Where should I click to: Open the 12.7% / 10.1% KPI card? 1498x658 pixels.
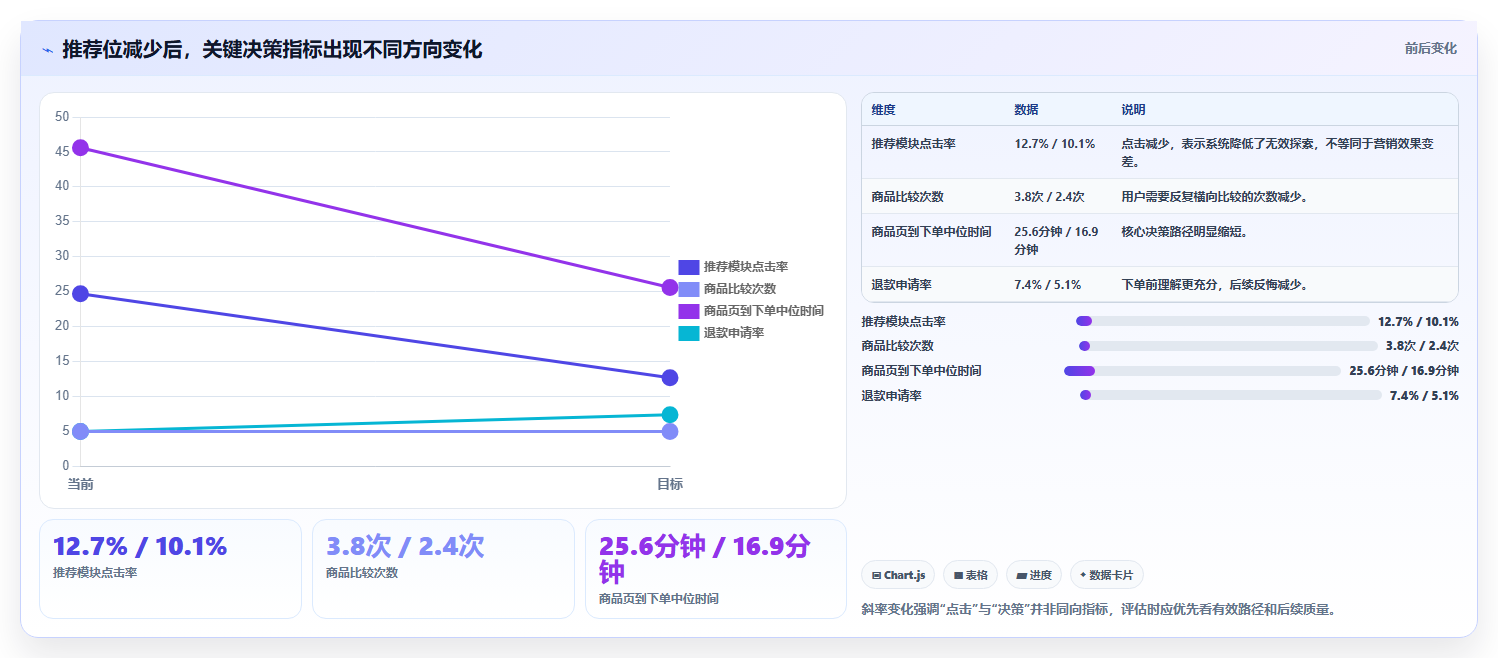[x=170, y=569]
